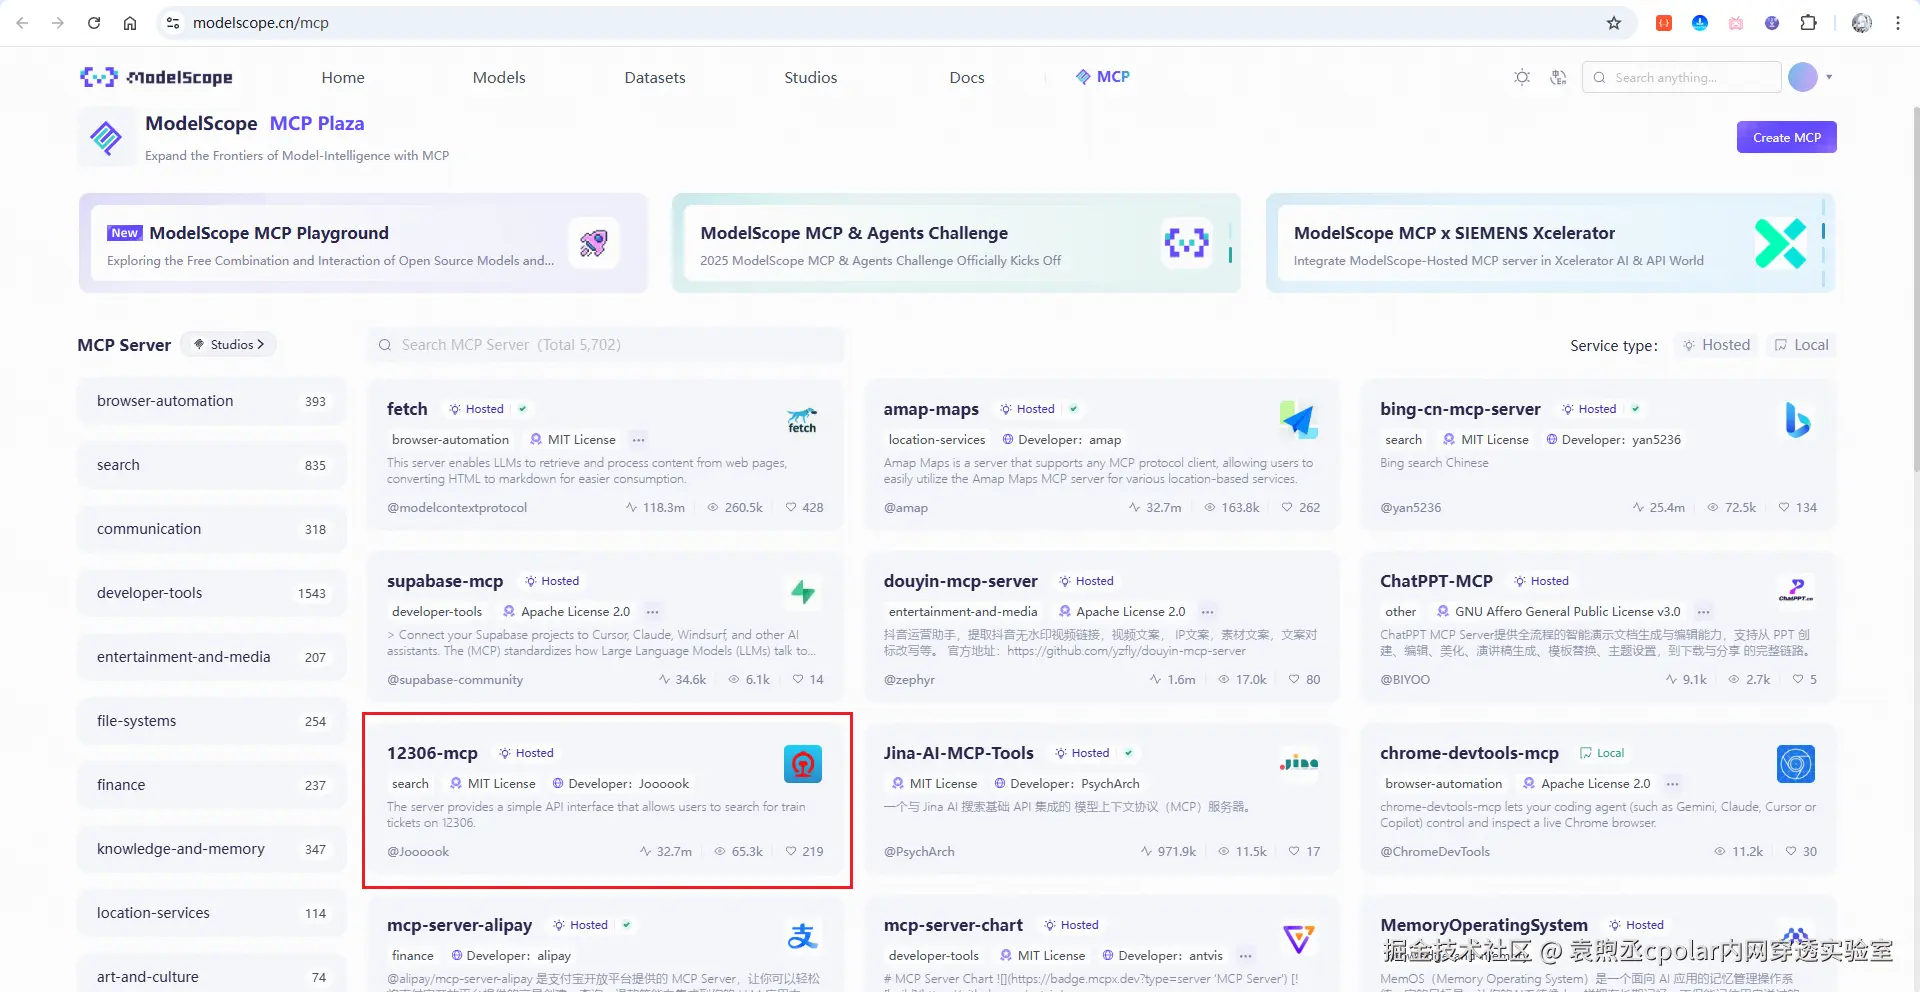Click the ModelScope logo
This screenshot has width=1920, height=992.
[156, 77]
